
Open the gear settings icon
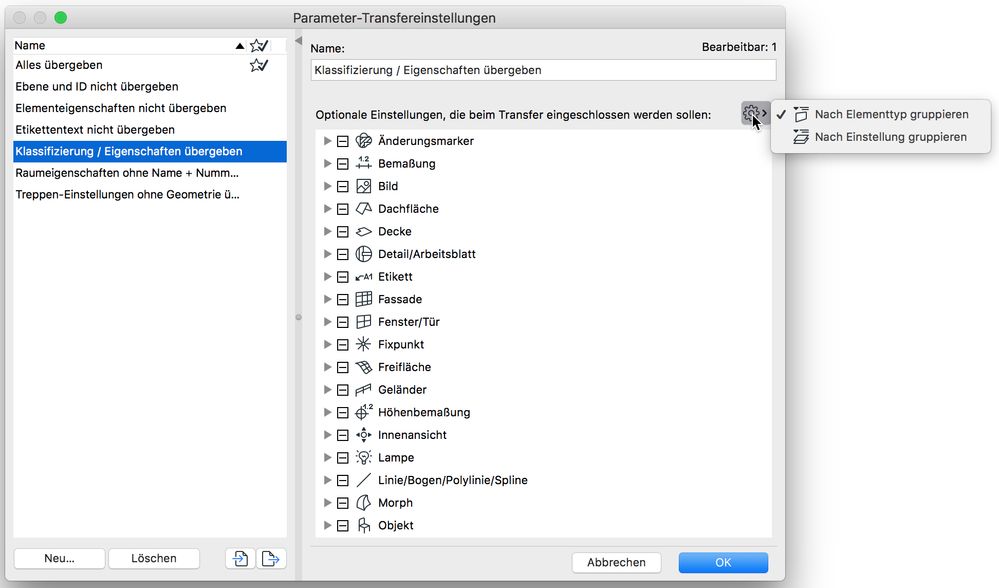tap(753, 114)
